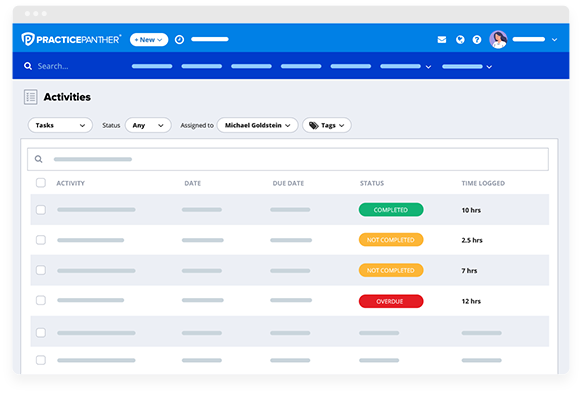The height and width of the screenshot is (394, 582).
Task: Sort by the DUE DATE column header
Action: point(288,183)
